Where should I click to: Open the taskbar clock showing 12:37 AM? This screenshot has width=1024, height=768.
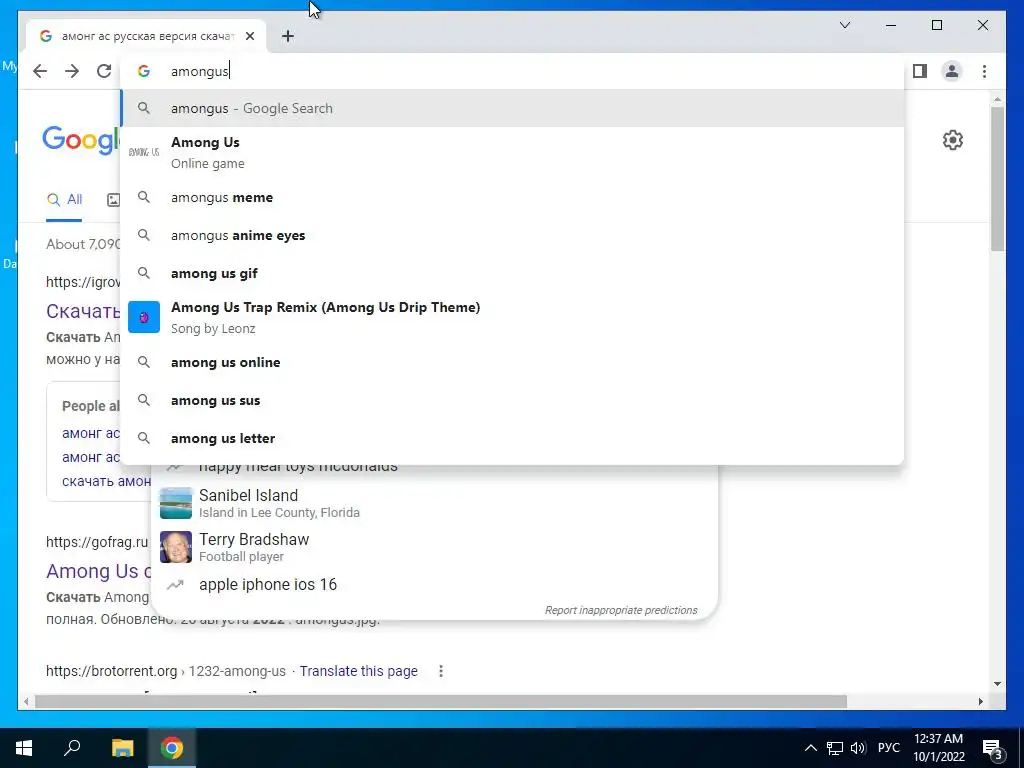tap(938, 748)
